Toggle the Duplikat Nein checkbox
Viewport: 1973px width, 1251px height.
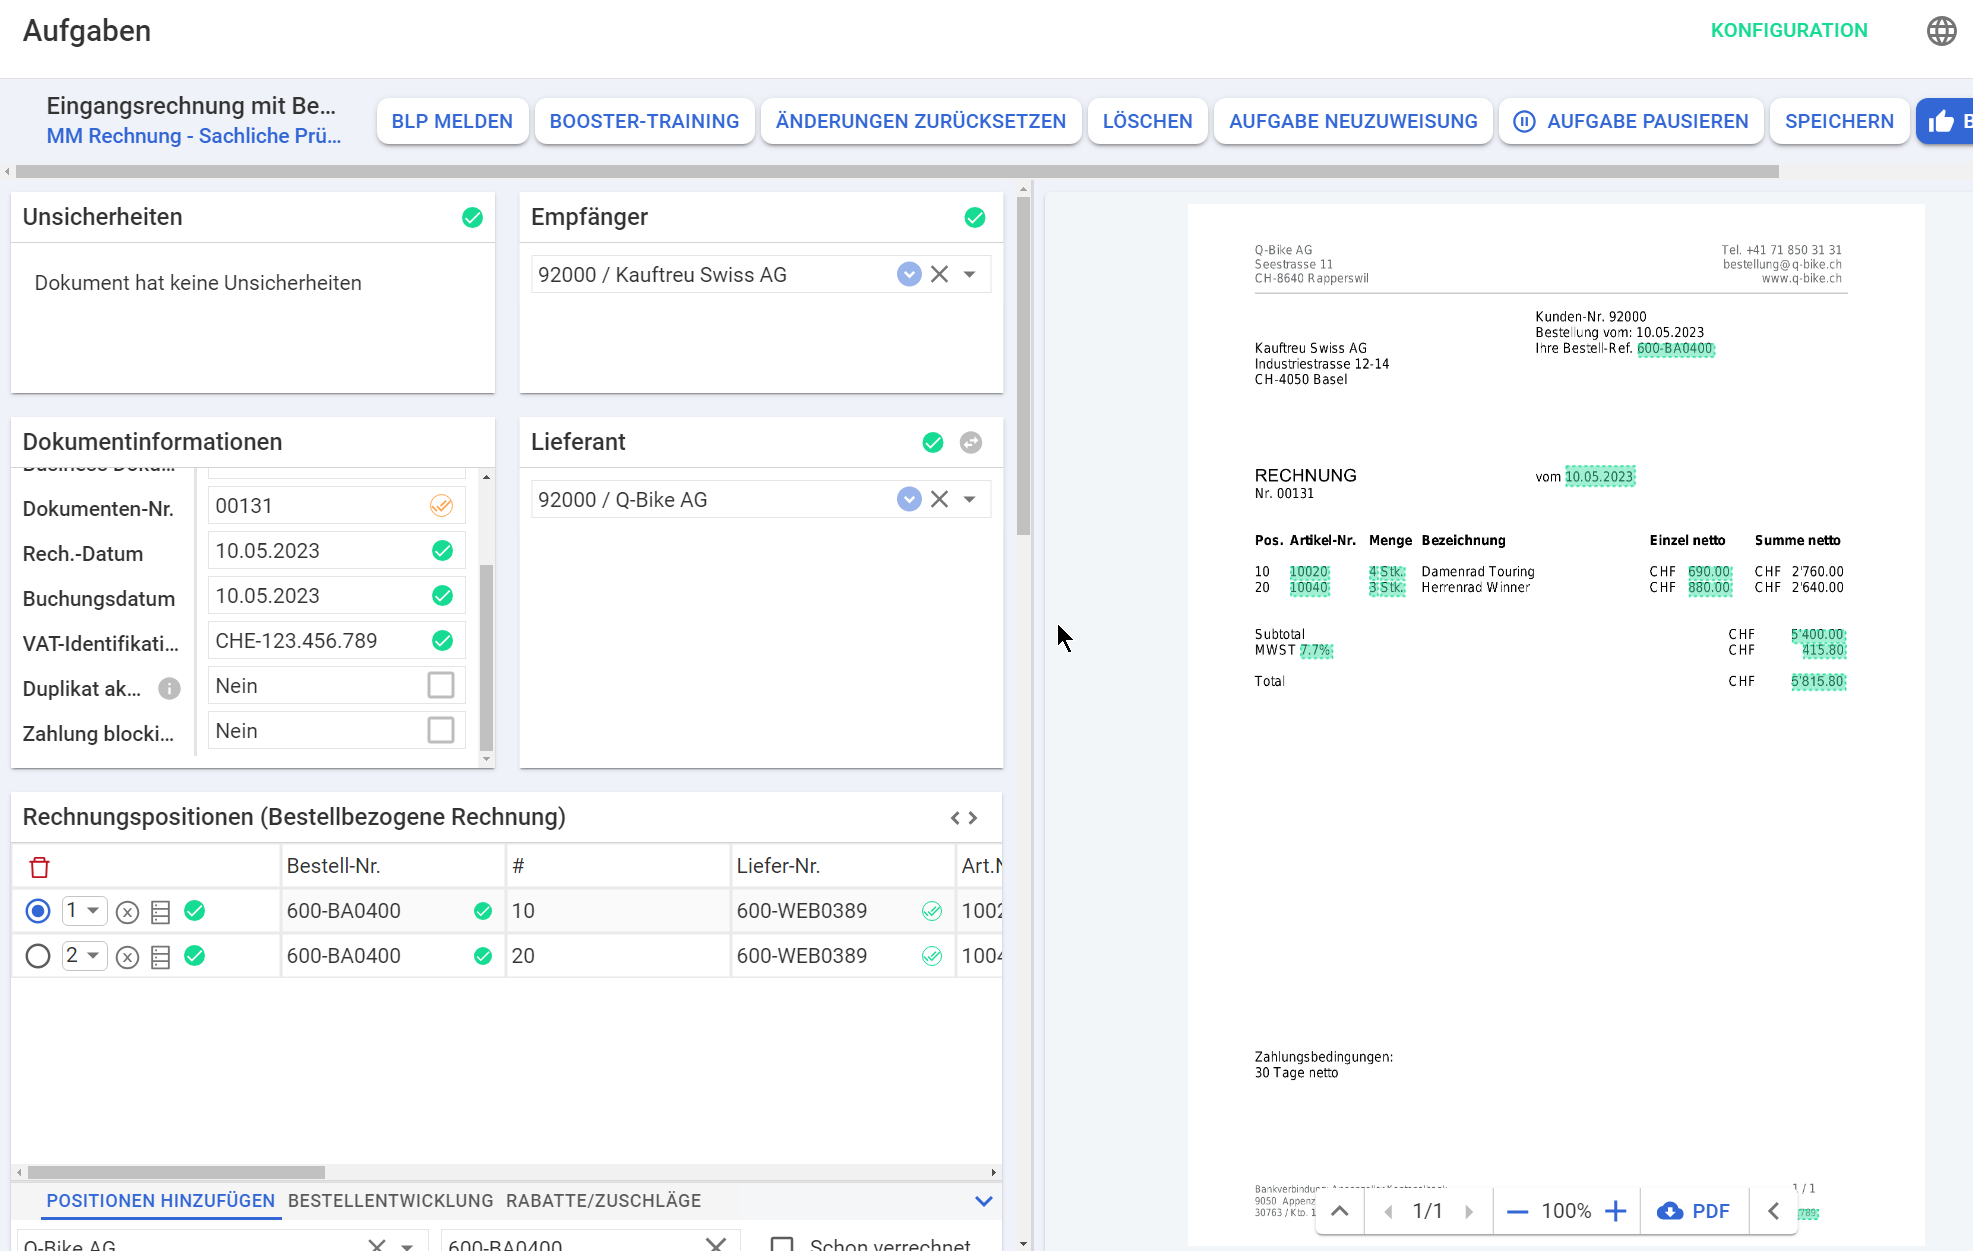[440, 686]
